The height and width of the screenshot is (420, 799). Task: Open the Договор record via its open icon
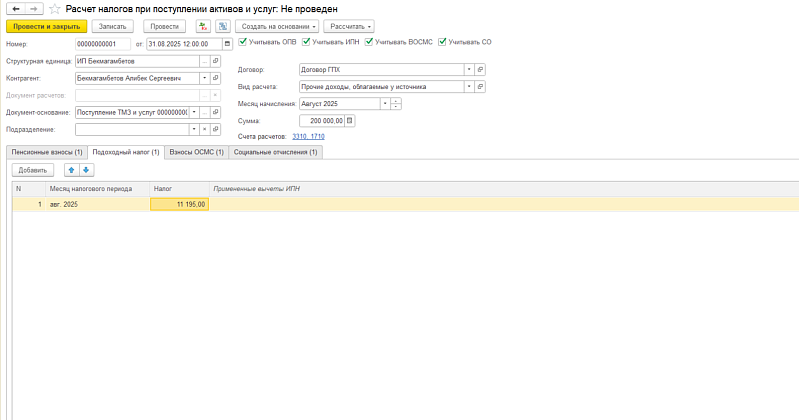pos(480,69)
